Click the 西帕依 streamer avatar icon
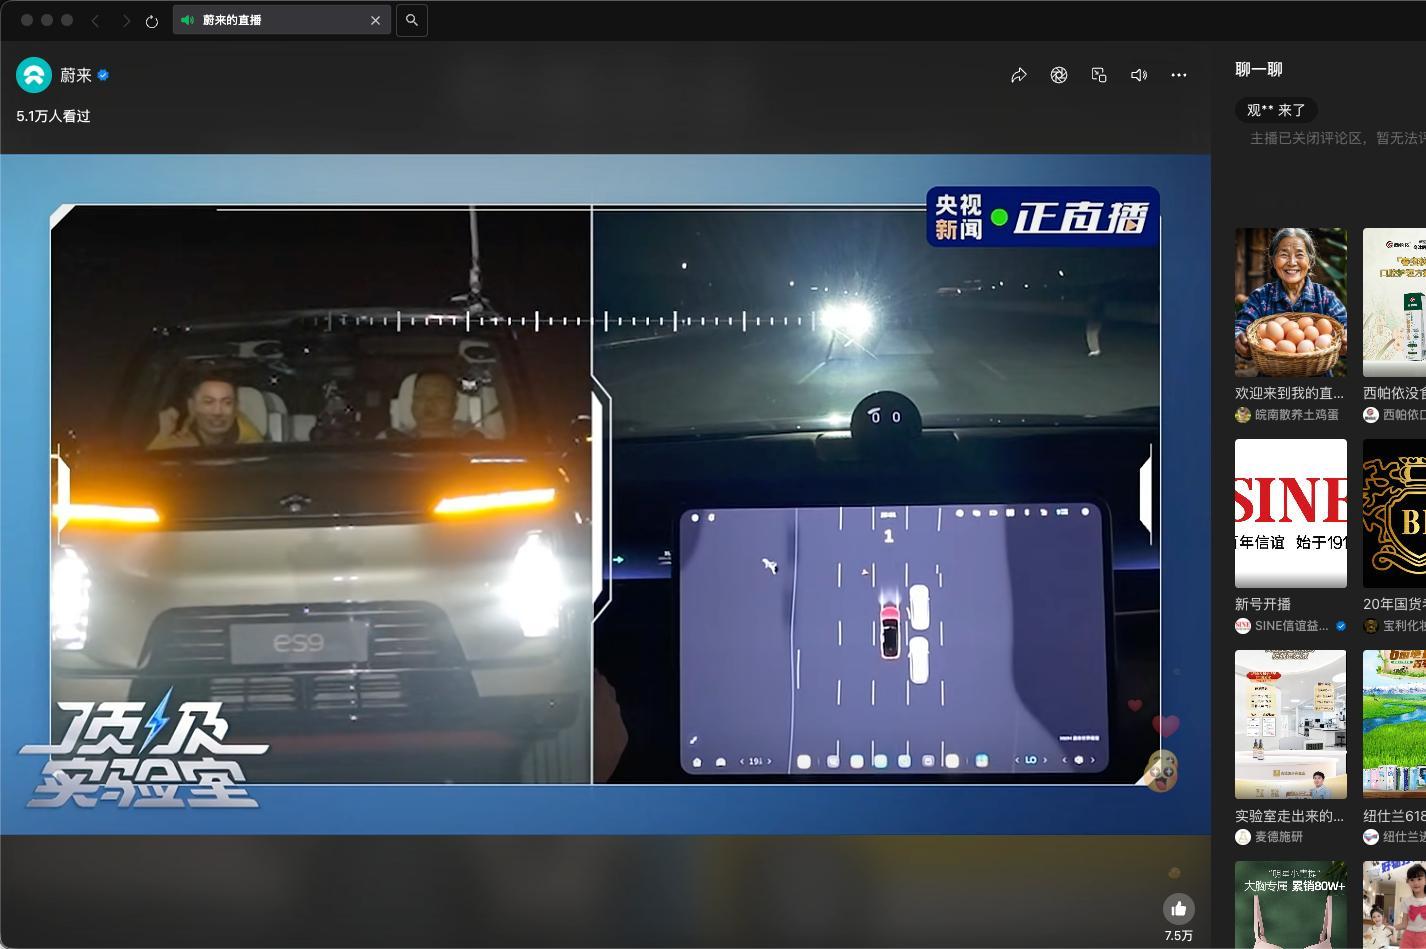Screen dimensions: 1426x949 pyautogui.click(x=1371, y=414)
